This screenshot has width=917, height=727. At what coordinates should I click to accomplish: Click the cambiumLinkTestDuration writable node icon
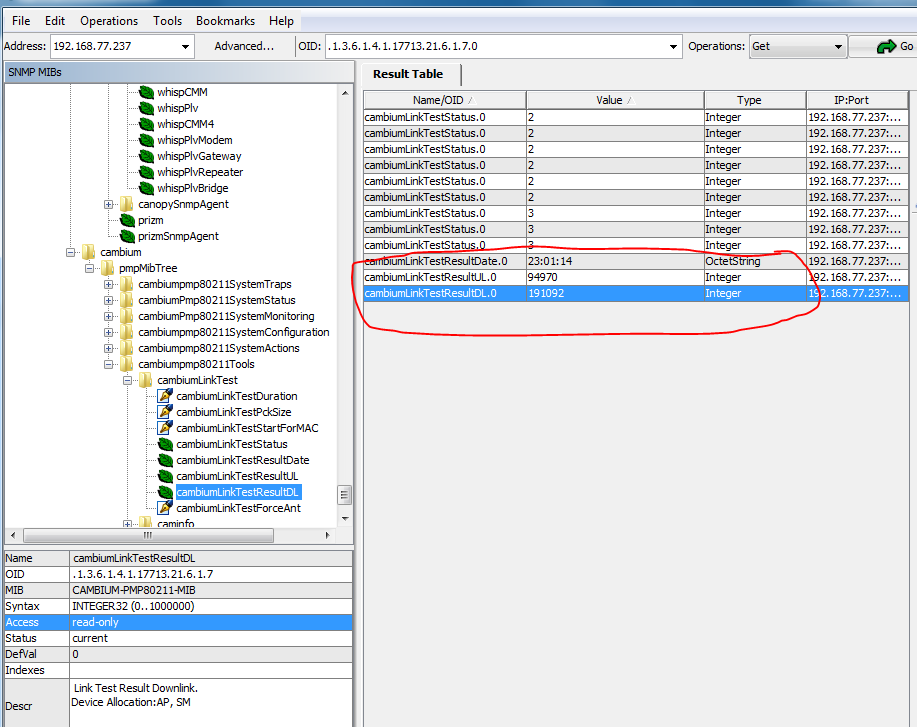coord(166,395)
